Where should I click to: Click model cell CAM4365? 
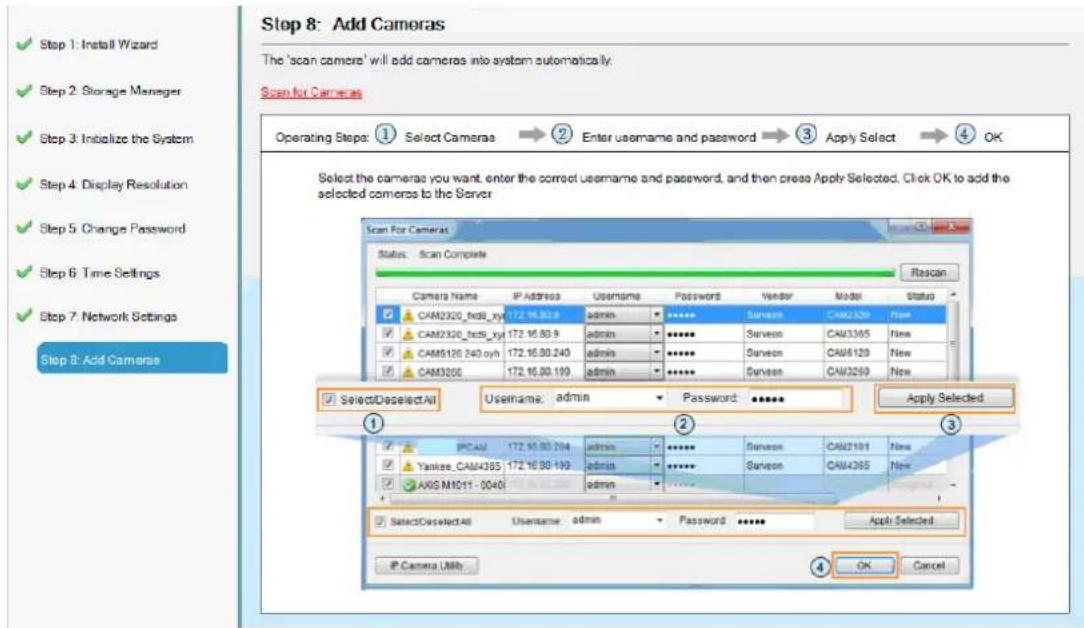pyautogui.click(x=854, y=465)
